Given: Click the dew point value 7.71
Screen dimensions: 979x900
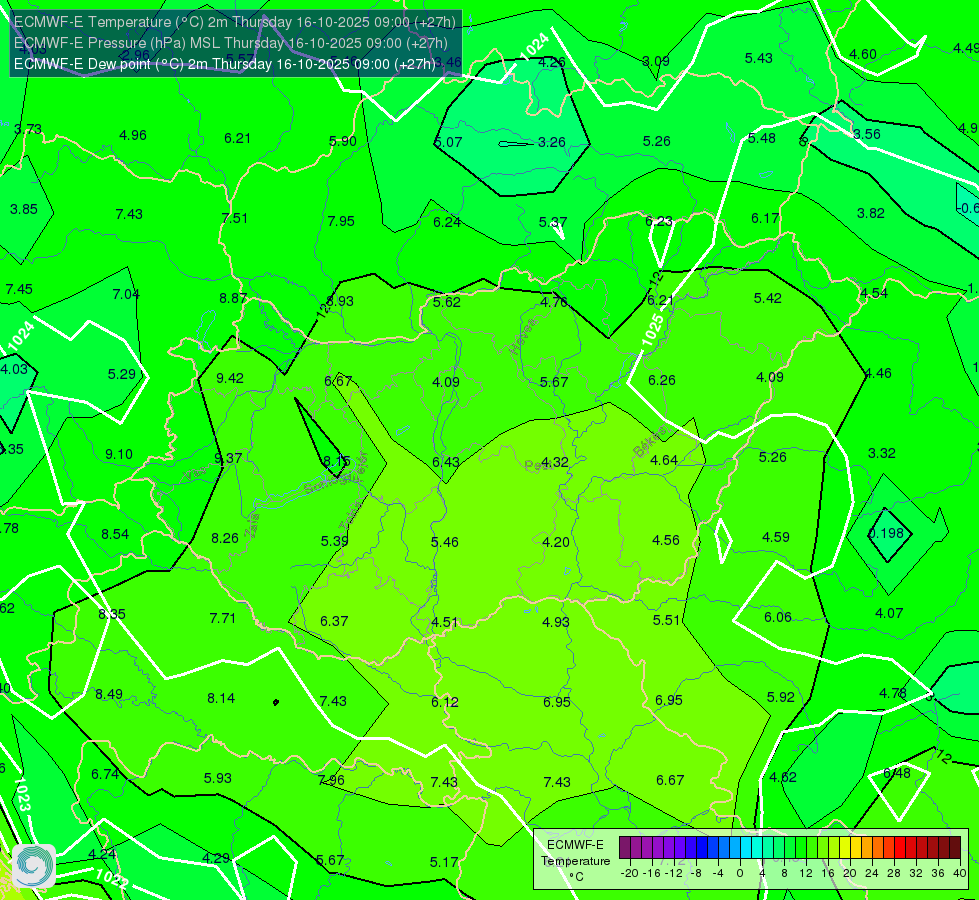Looking at the screenshot, I should pyautogui.click(x=222, y=618).
